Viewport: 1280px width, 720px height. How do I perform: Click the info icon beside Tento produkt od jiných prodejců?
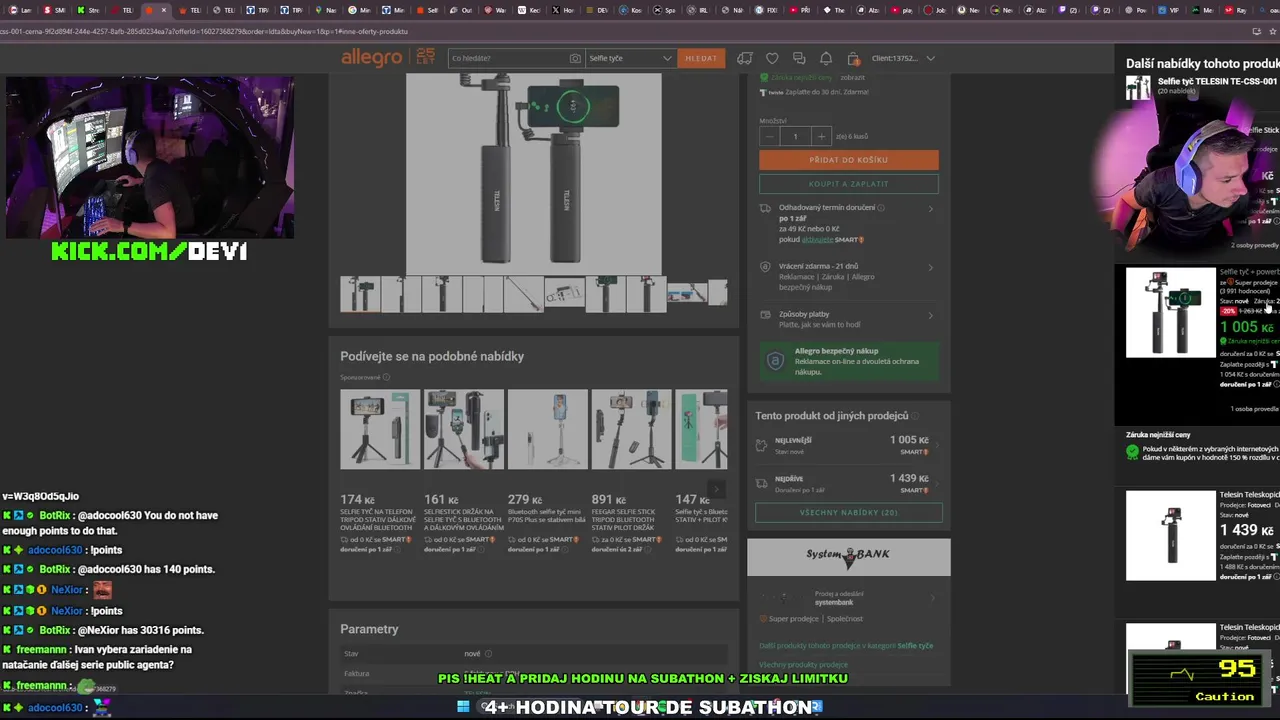pos(916,416)
